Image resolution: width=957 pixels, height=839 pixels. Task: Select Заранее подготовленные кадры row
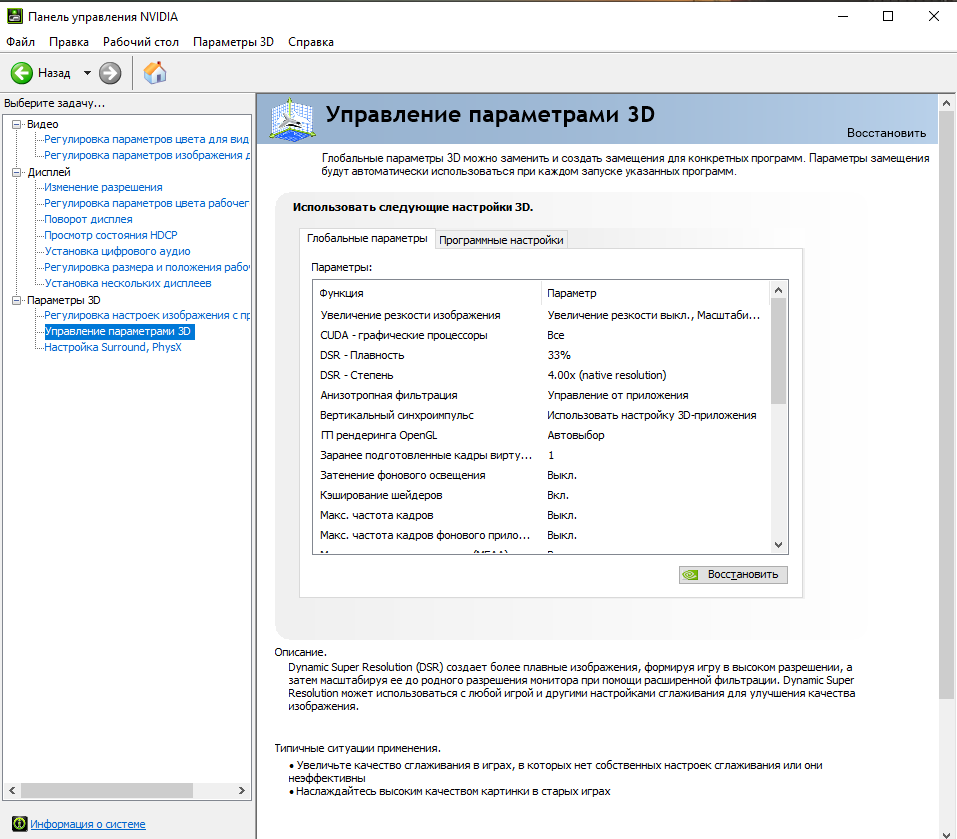click(542, 455)
